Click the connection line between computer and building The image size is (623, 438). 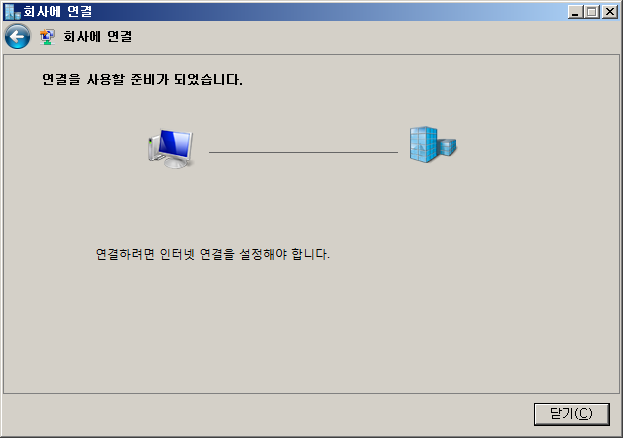tap(303, 152)
